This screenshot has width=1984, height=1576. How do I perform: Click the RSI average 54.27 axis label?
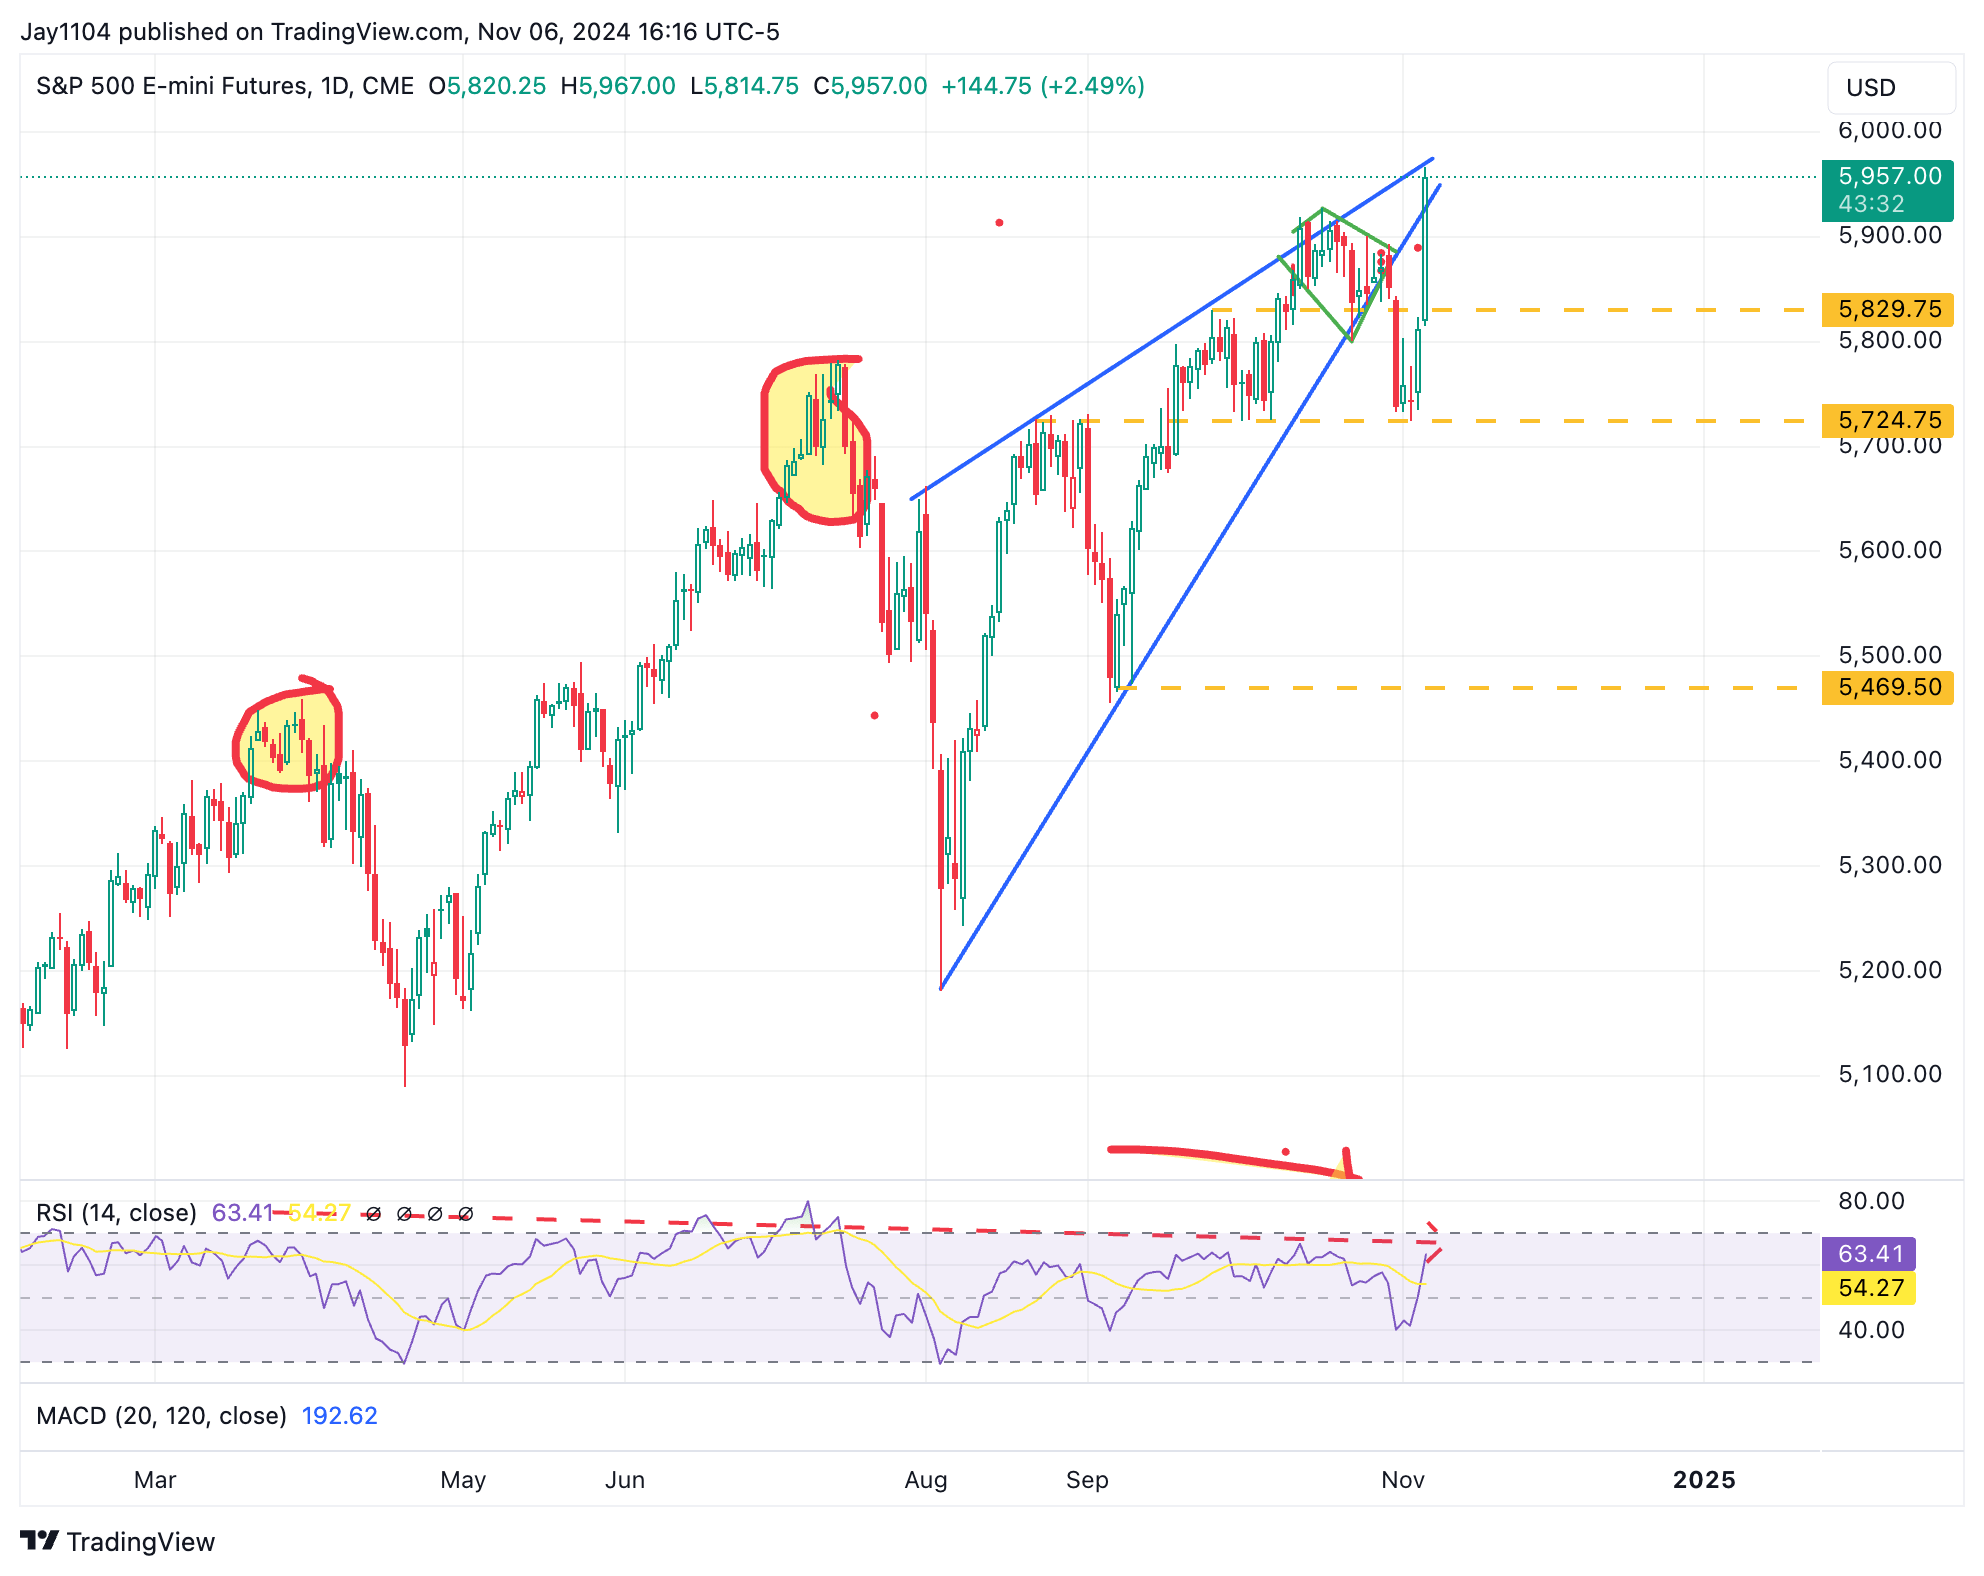click(x=1869, y=1288)
